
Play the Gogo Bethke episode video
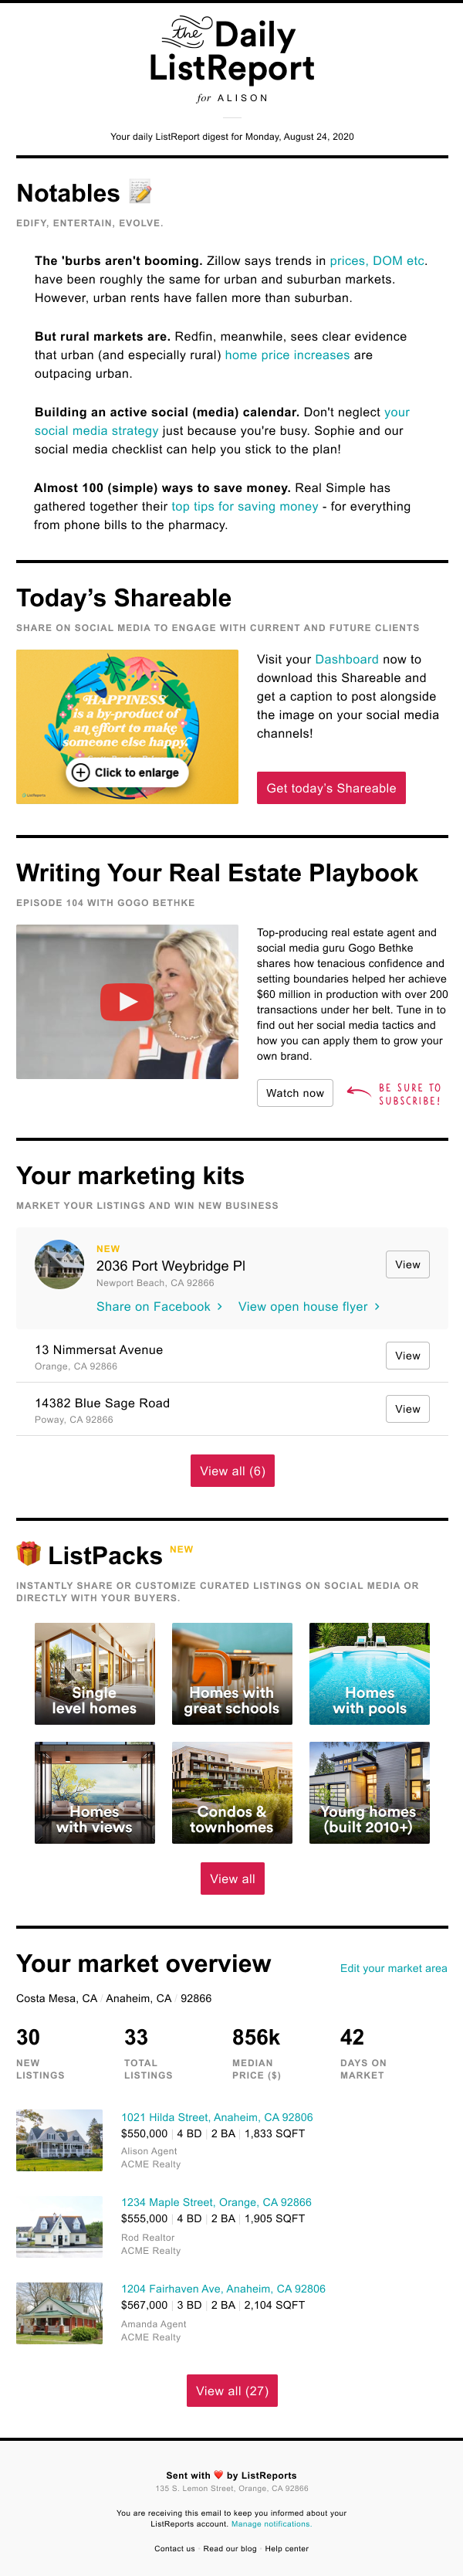(127, 1001)
